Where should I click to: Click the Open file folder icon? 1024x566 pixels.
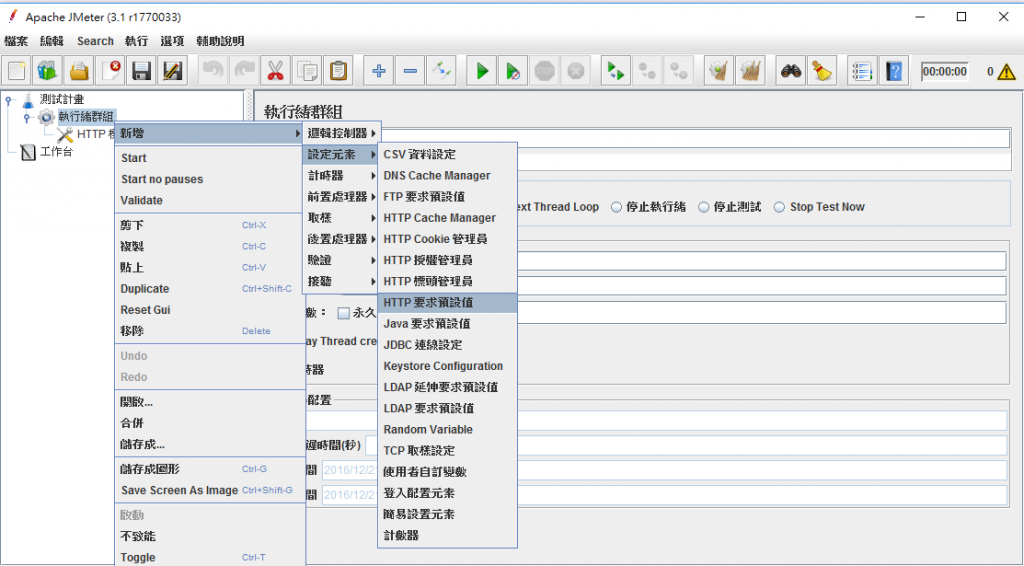tap(79, 71)
